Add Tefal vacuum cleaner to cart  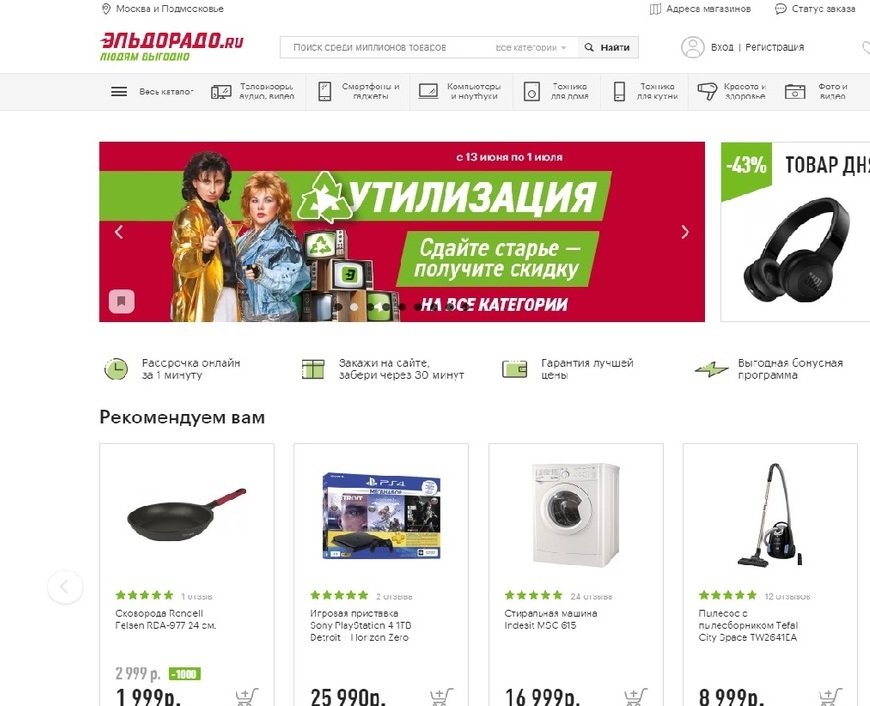pos(830,697)
